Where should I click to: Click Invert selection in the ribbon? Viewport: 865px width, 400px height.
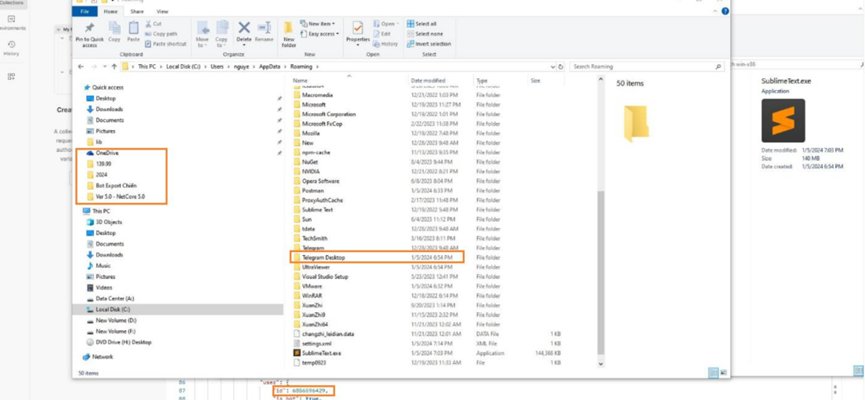coord(431,44)
